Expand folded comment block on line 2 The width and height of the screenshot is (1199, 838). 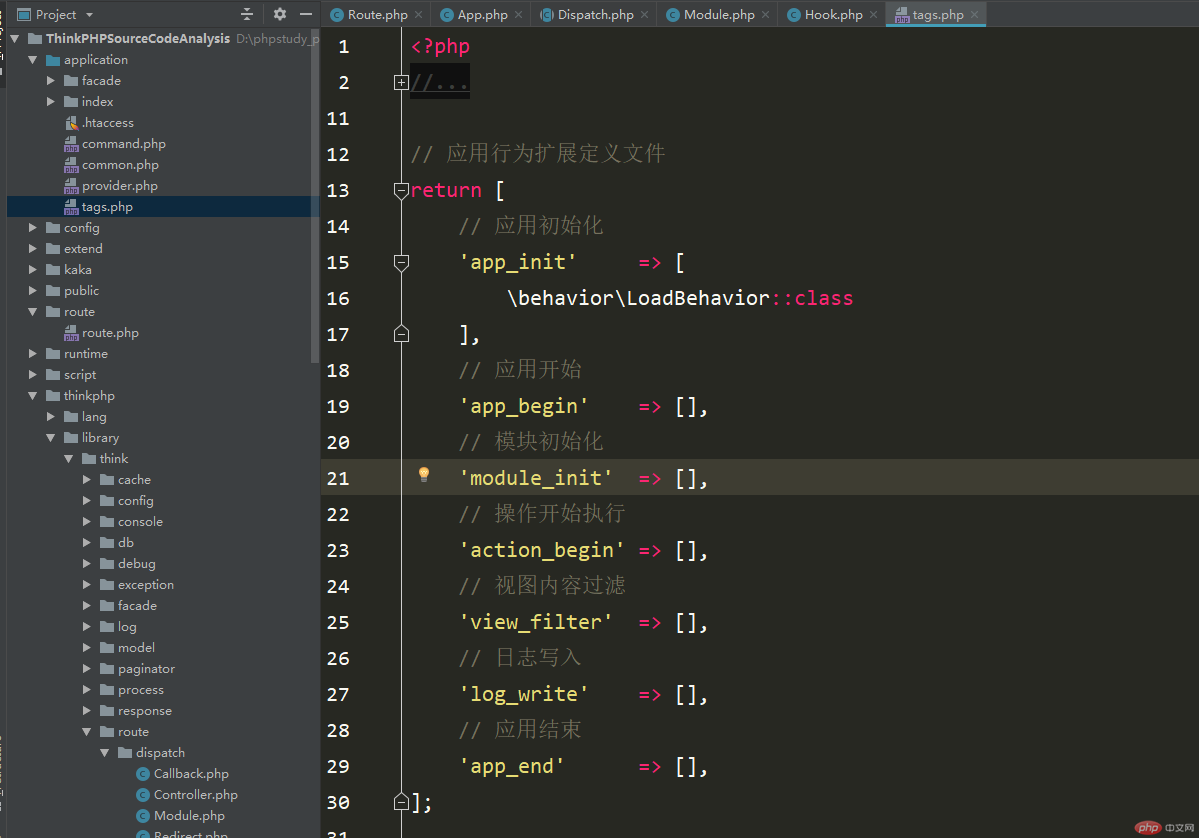coord(401,83)
